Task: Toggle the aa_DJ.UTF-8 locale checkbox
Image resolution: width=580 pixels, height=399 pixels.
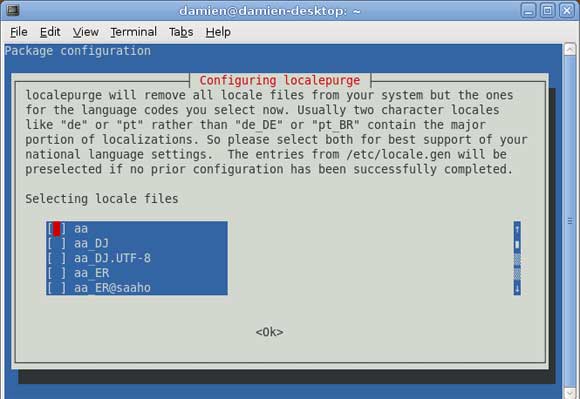Action: [x=56, y=258]
